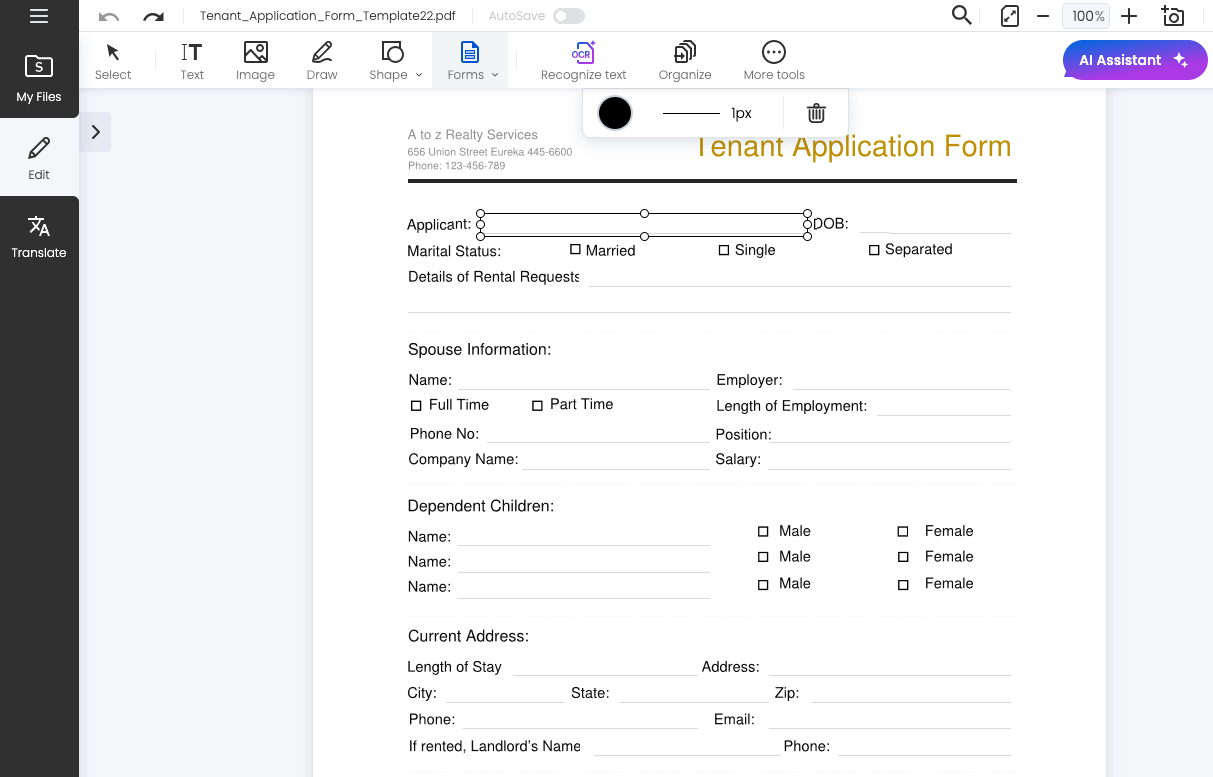Zoom out with the minus icon
This screenshot has height=777, width=1213.
click(1043, 16)
